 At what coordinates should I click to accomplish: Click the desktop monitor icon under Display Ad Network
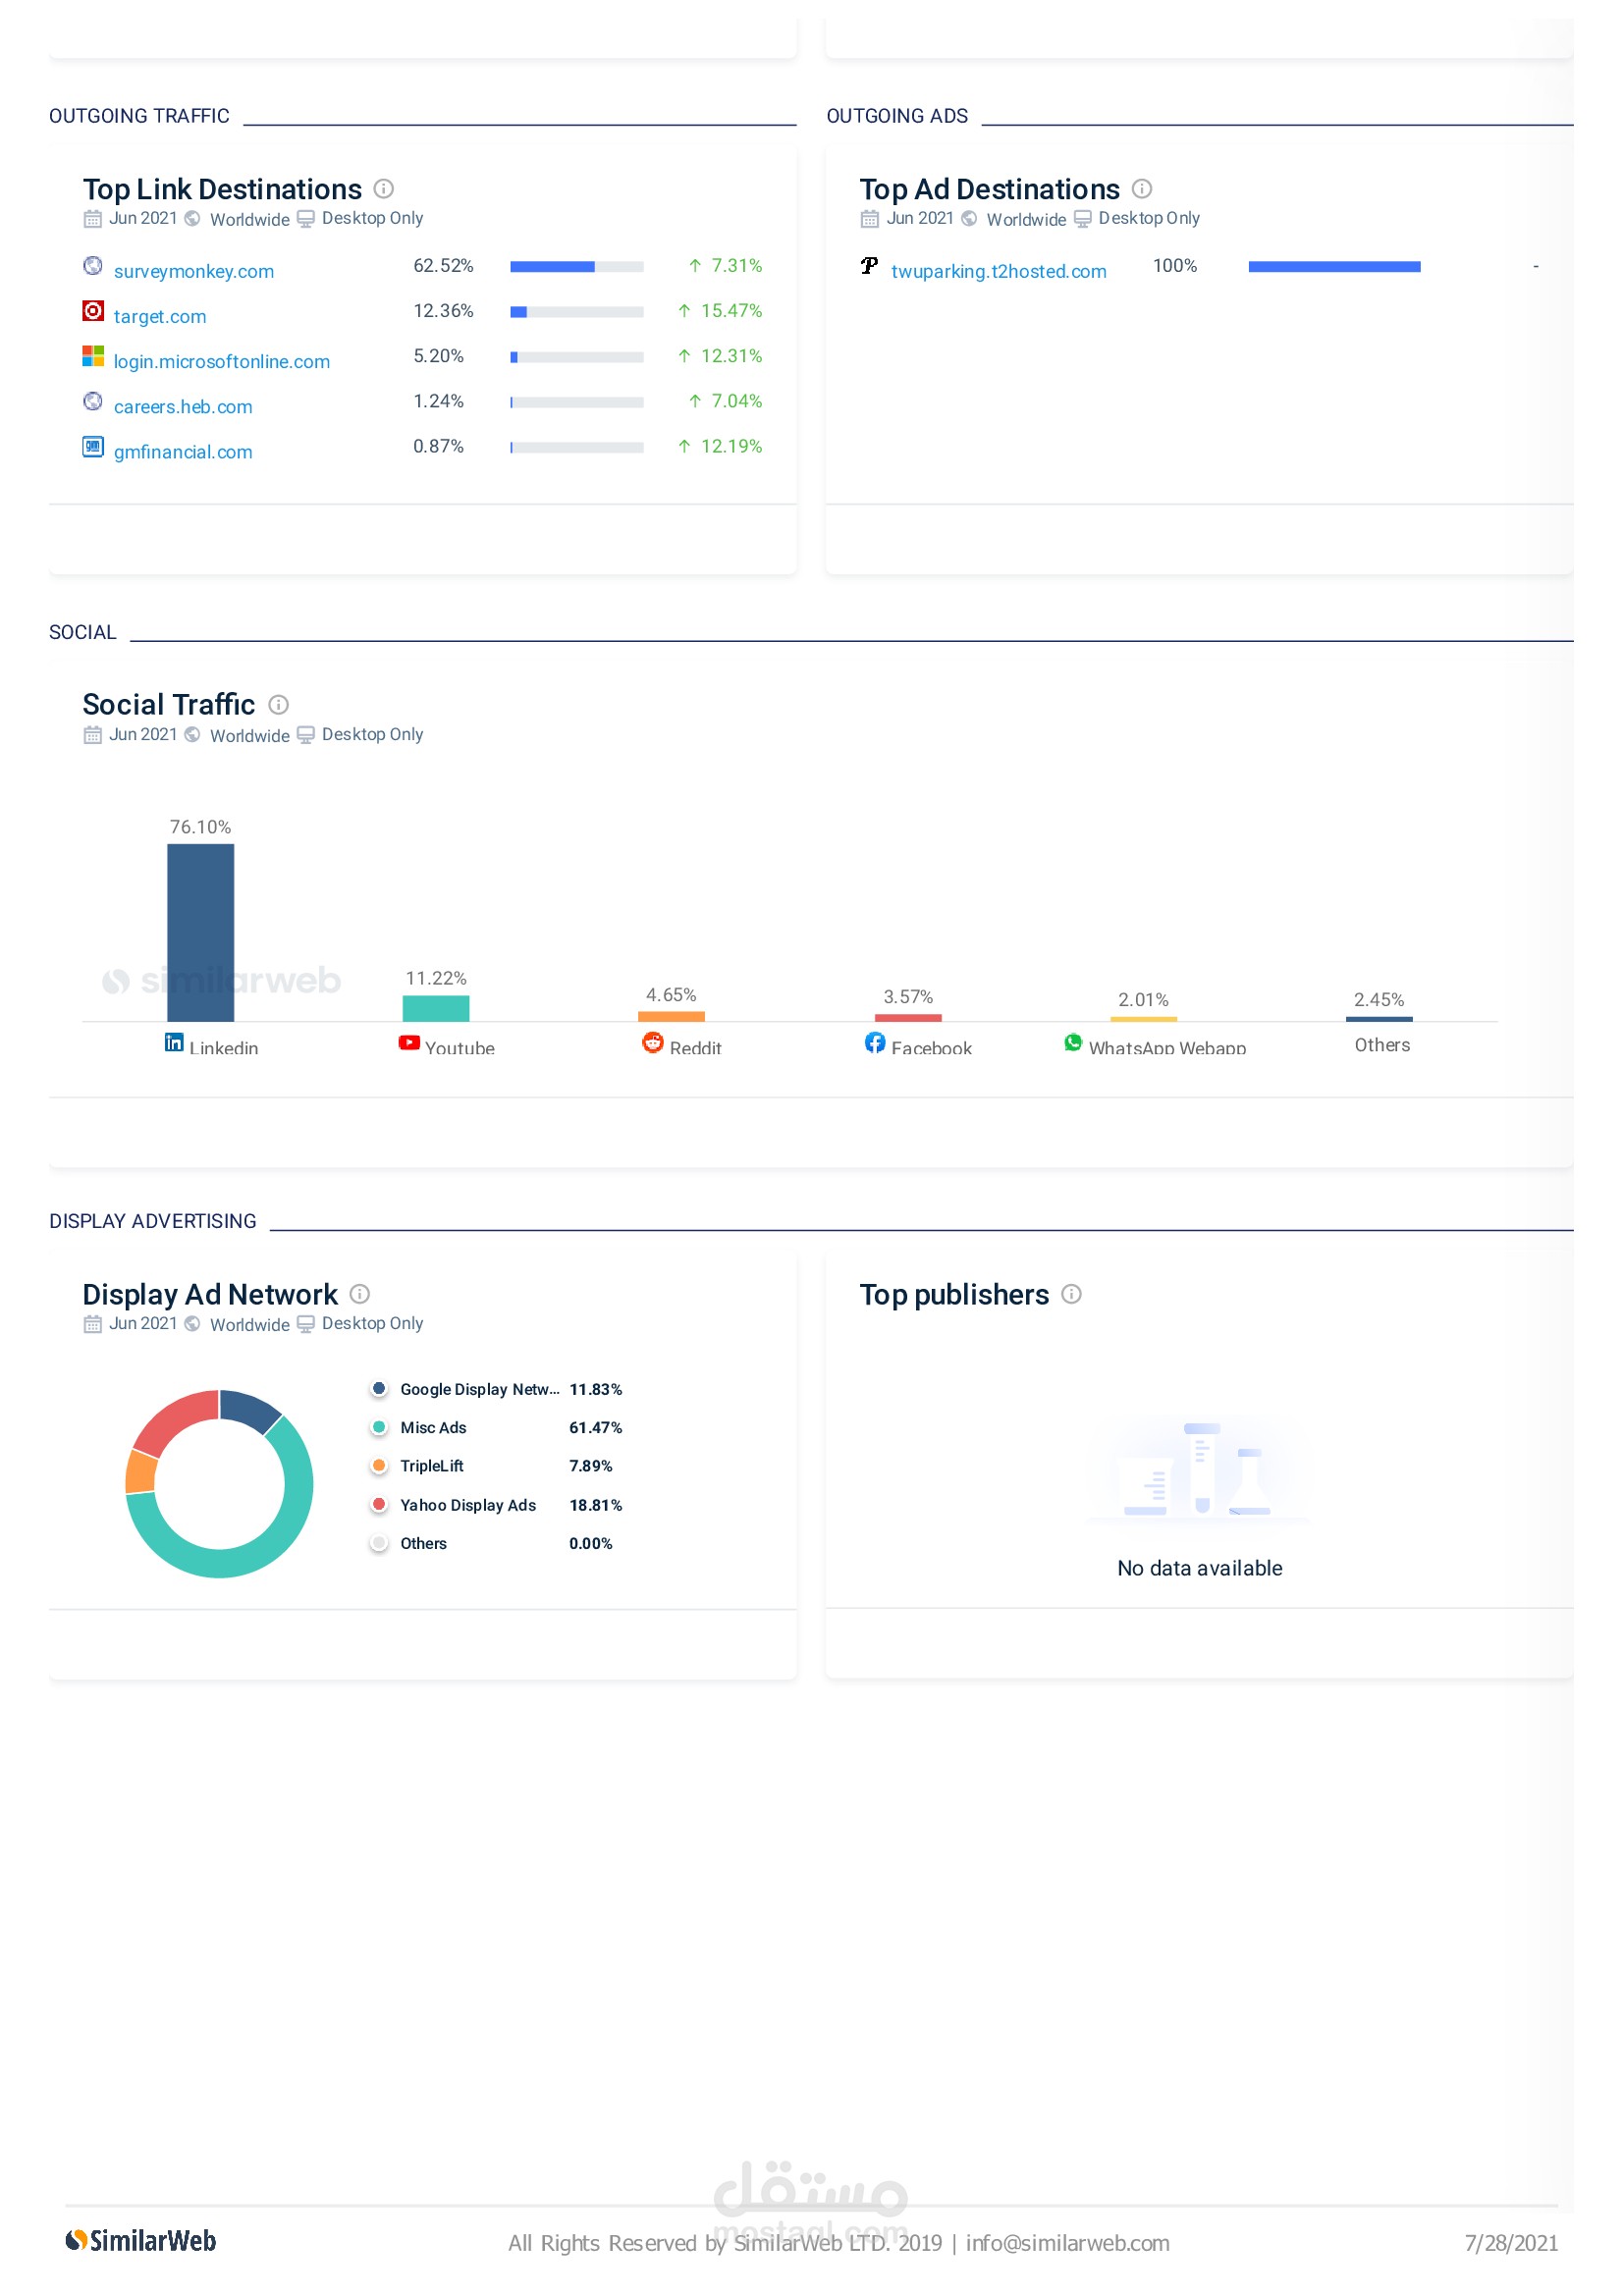(x=306, y=1324)
